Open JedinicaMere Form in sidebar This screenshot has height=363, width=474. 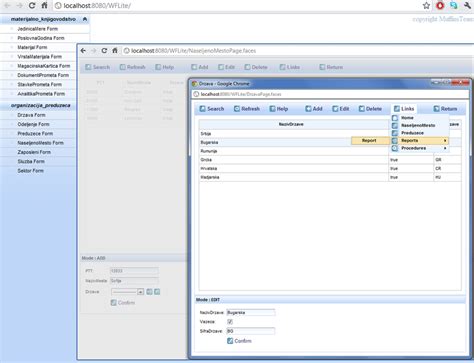(38, 29)
